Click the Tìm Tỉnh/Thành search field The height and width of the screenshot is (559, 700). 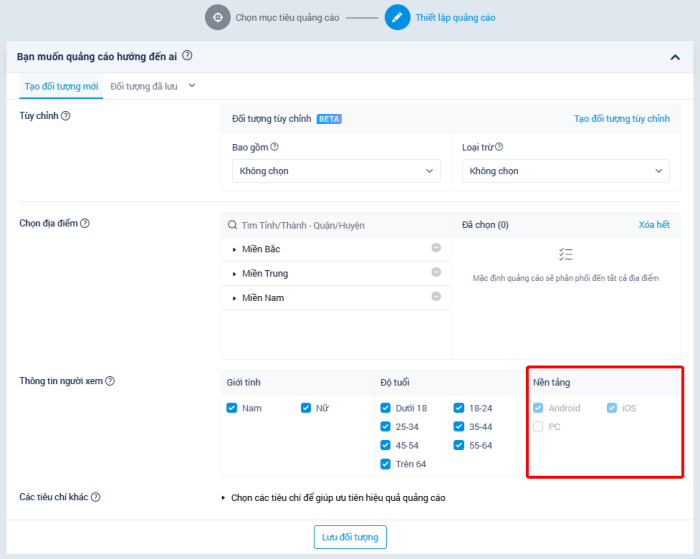coord(335,225)
